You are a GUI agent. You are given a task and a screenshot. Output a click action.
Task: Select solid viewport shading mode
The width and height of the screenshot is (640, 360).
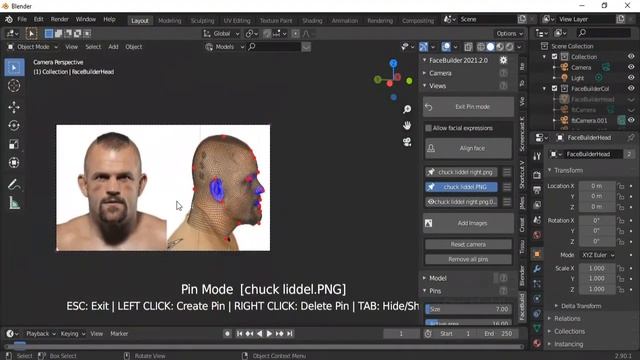click(491, 47)
